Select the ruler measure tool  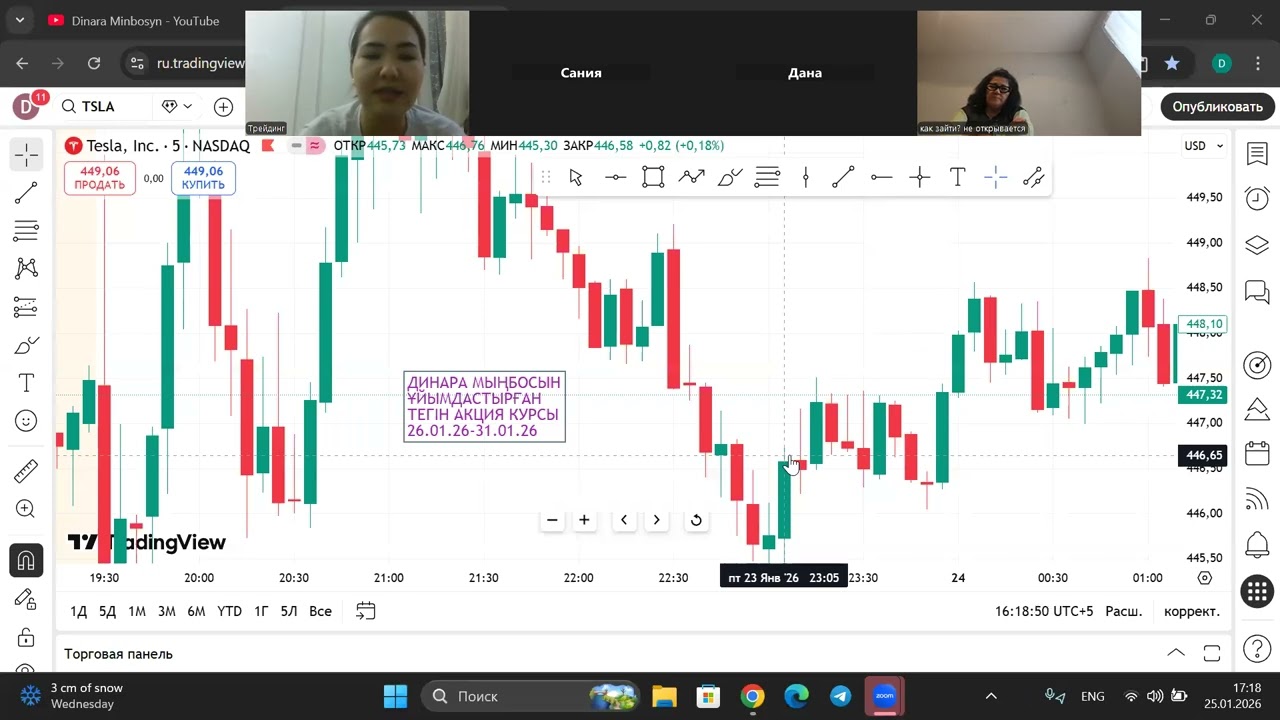pyautogui.click(x=26, y=471)
